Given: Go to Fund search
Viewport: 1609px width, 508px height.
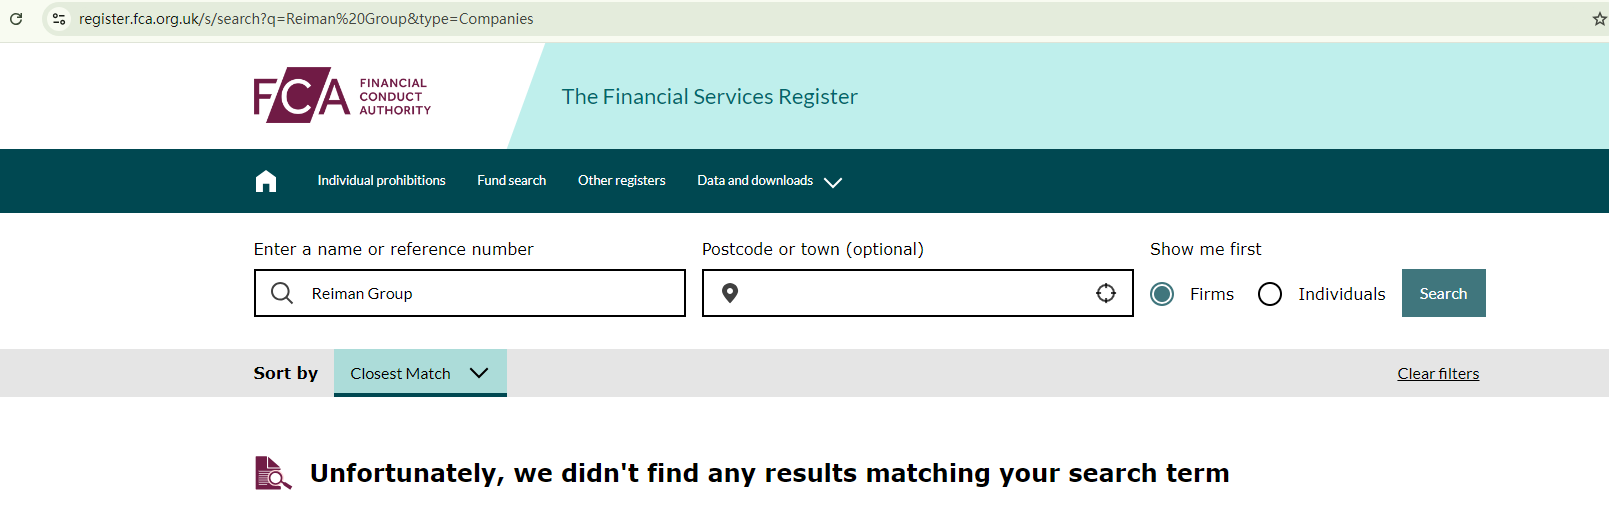Looking at the screenshot, I should tap(511, 181).
